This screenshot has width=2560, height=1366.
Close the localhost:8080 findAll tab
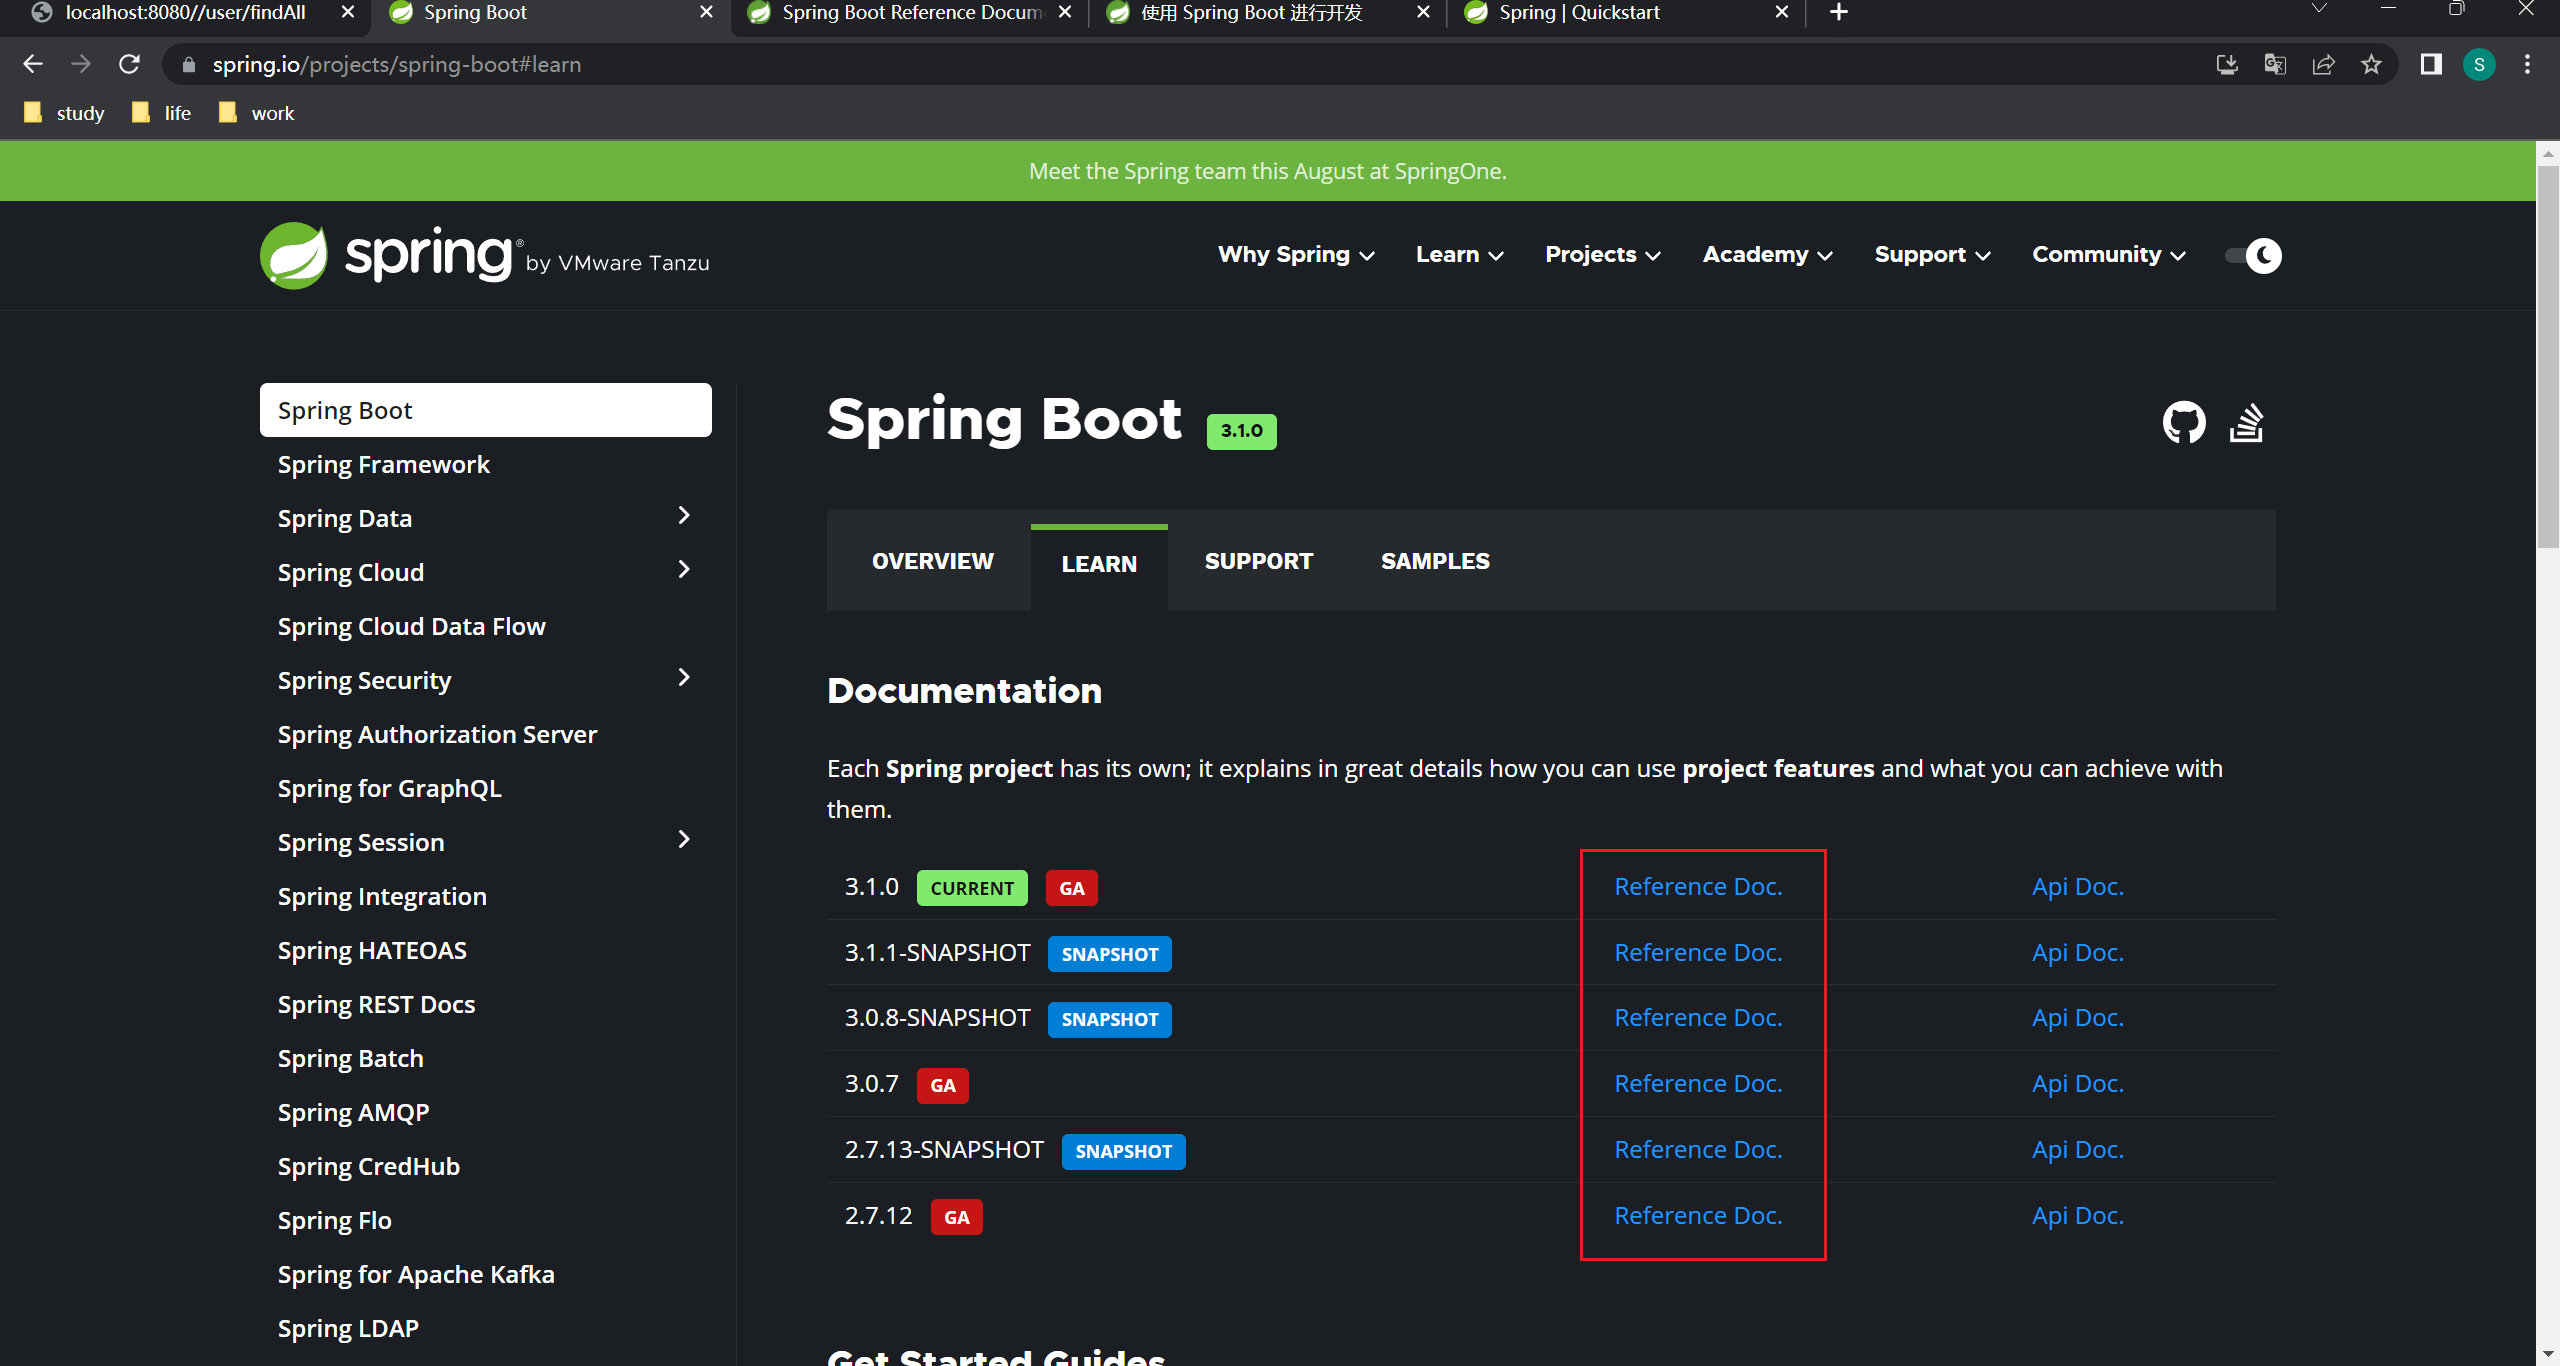[347, 12]
